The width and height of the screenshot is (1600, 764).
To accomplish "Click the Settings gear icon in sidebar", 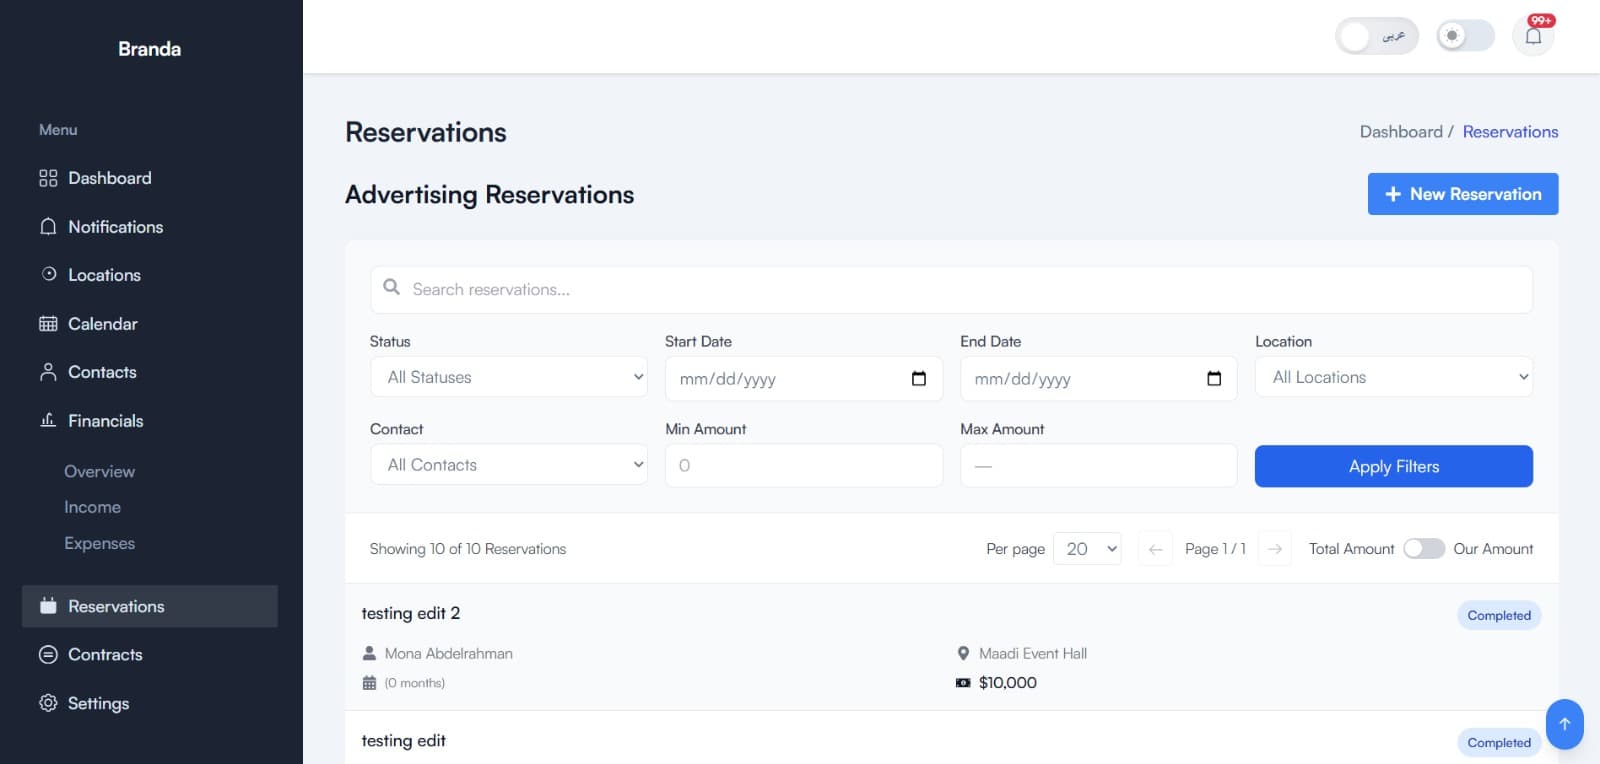I will click(48, 703).
